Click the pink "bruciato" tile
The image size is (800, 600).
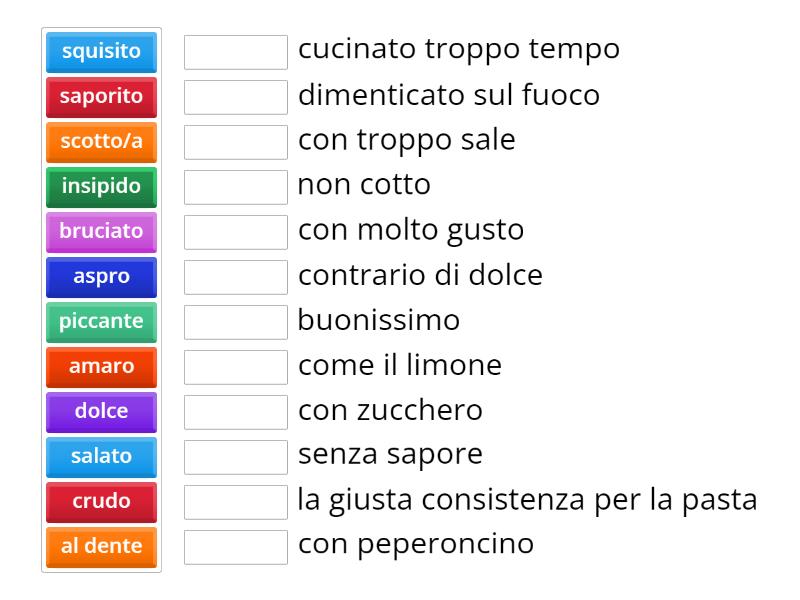click(x=100, y=232)
